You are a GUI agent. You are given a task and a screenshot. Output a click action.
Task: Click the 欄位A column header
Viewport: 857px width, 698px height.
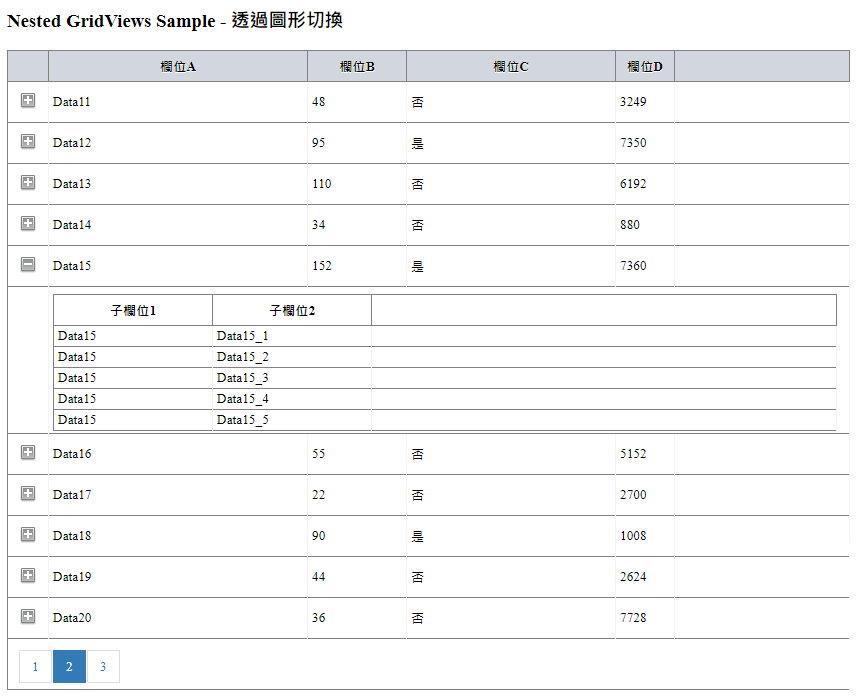click(x=177, y=65)
